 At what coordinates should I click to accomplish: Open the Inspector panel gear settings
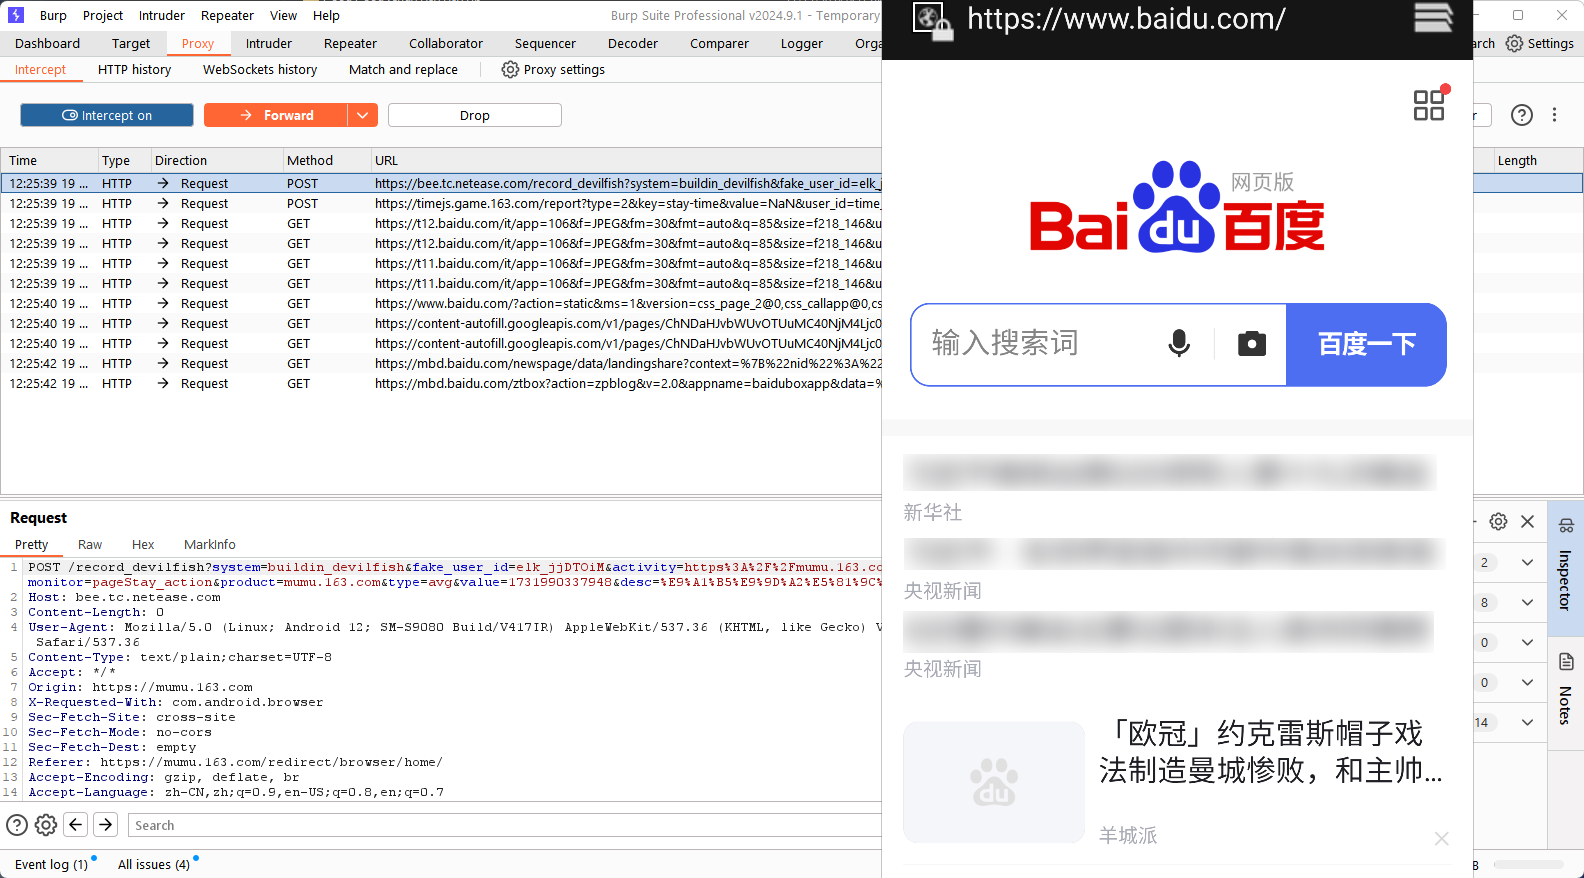[x=1498, y=521]
